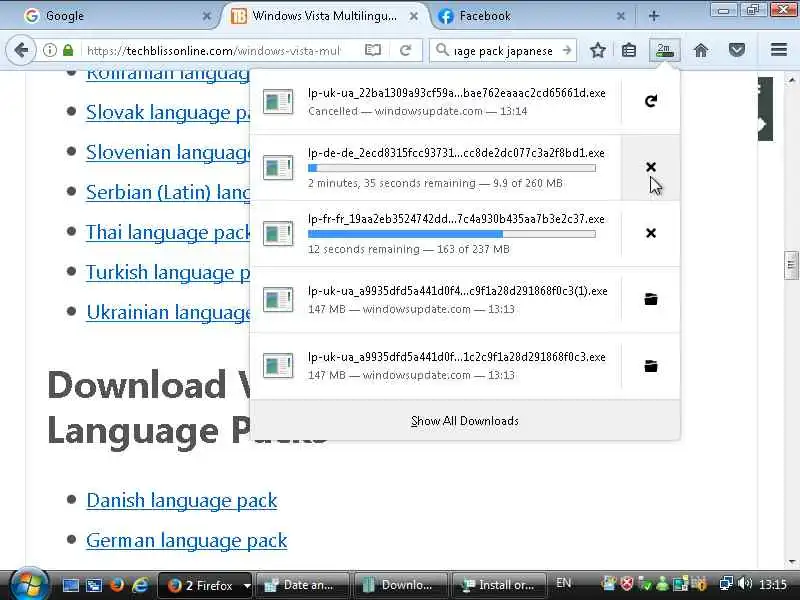Open the Firefox hamburger menu
This screenshot has width=800, height=600.
(779, 50)
